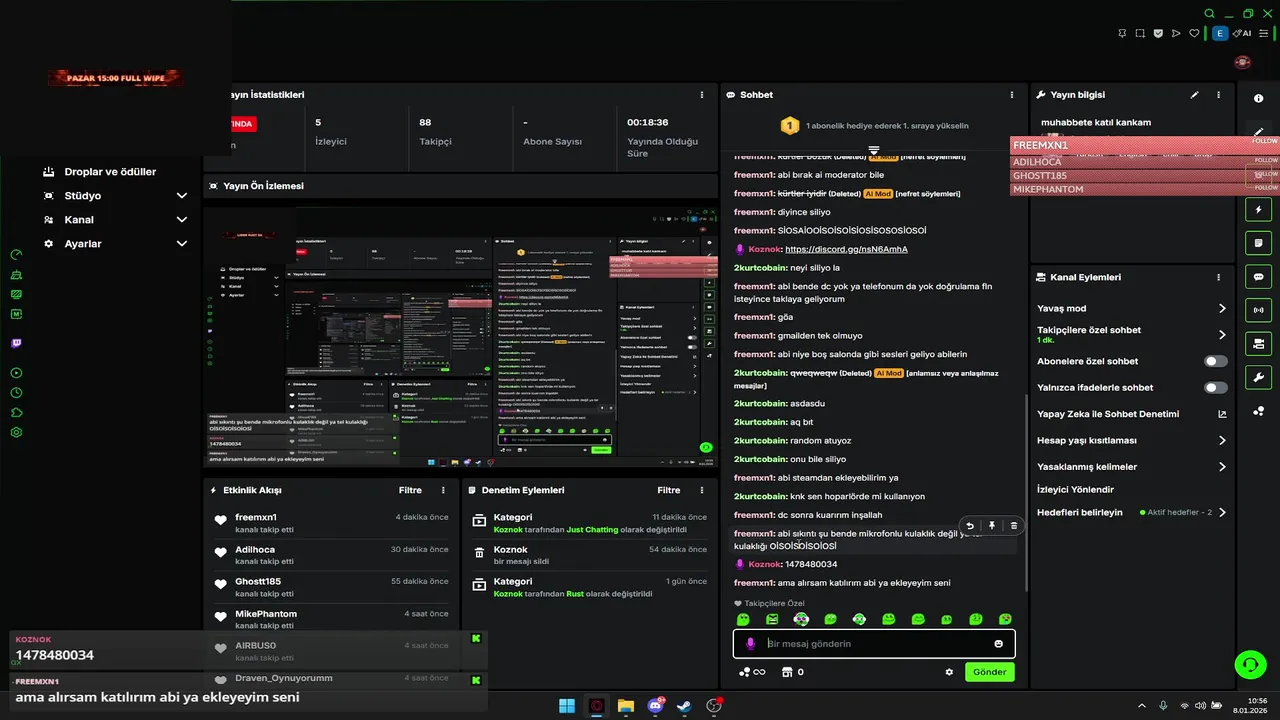Click freemxn1 in Etkinlik Akışı

pyautogui.click(x=256, y=517)
